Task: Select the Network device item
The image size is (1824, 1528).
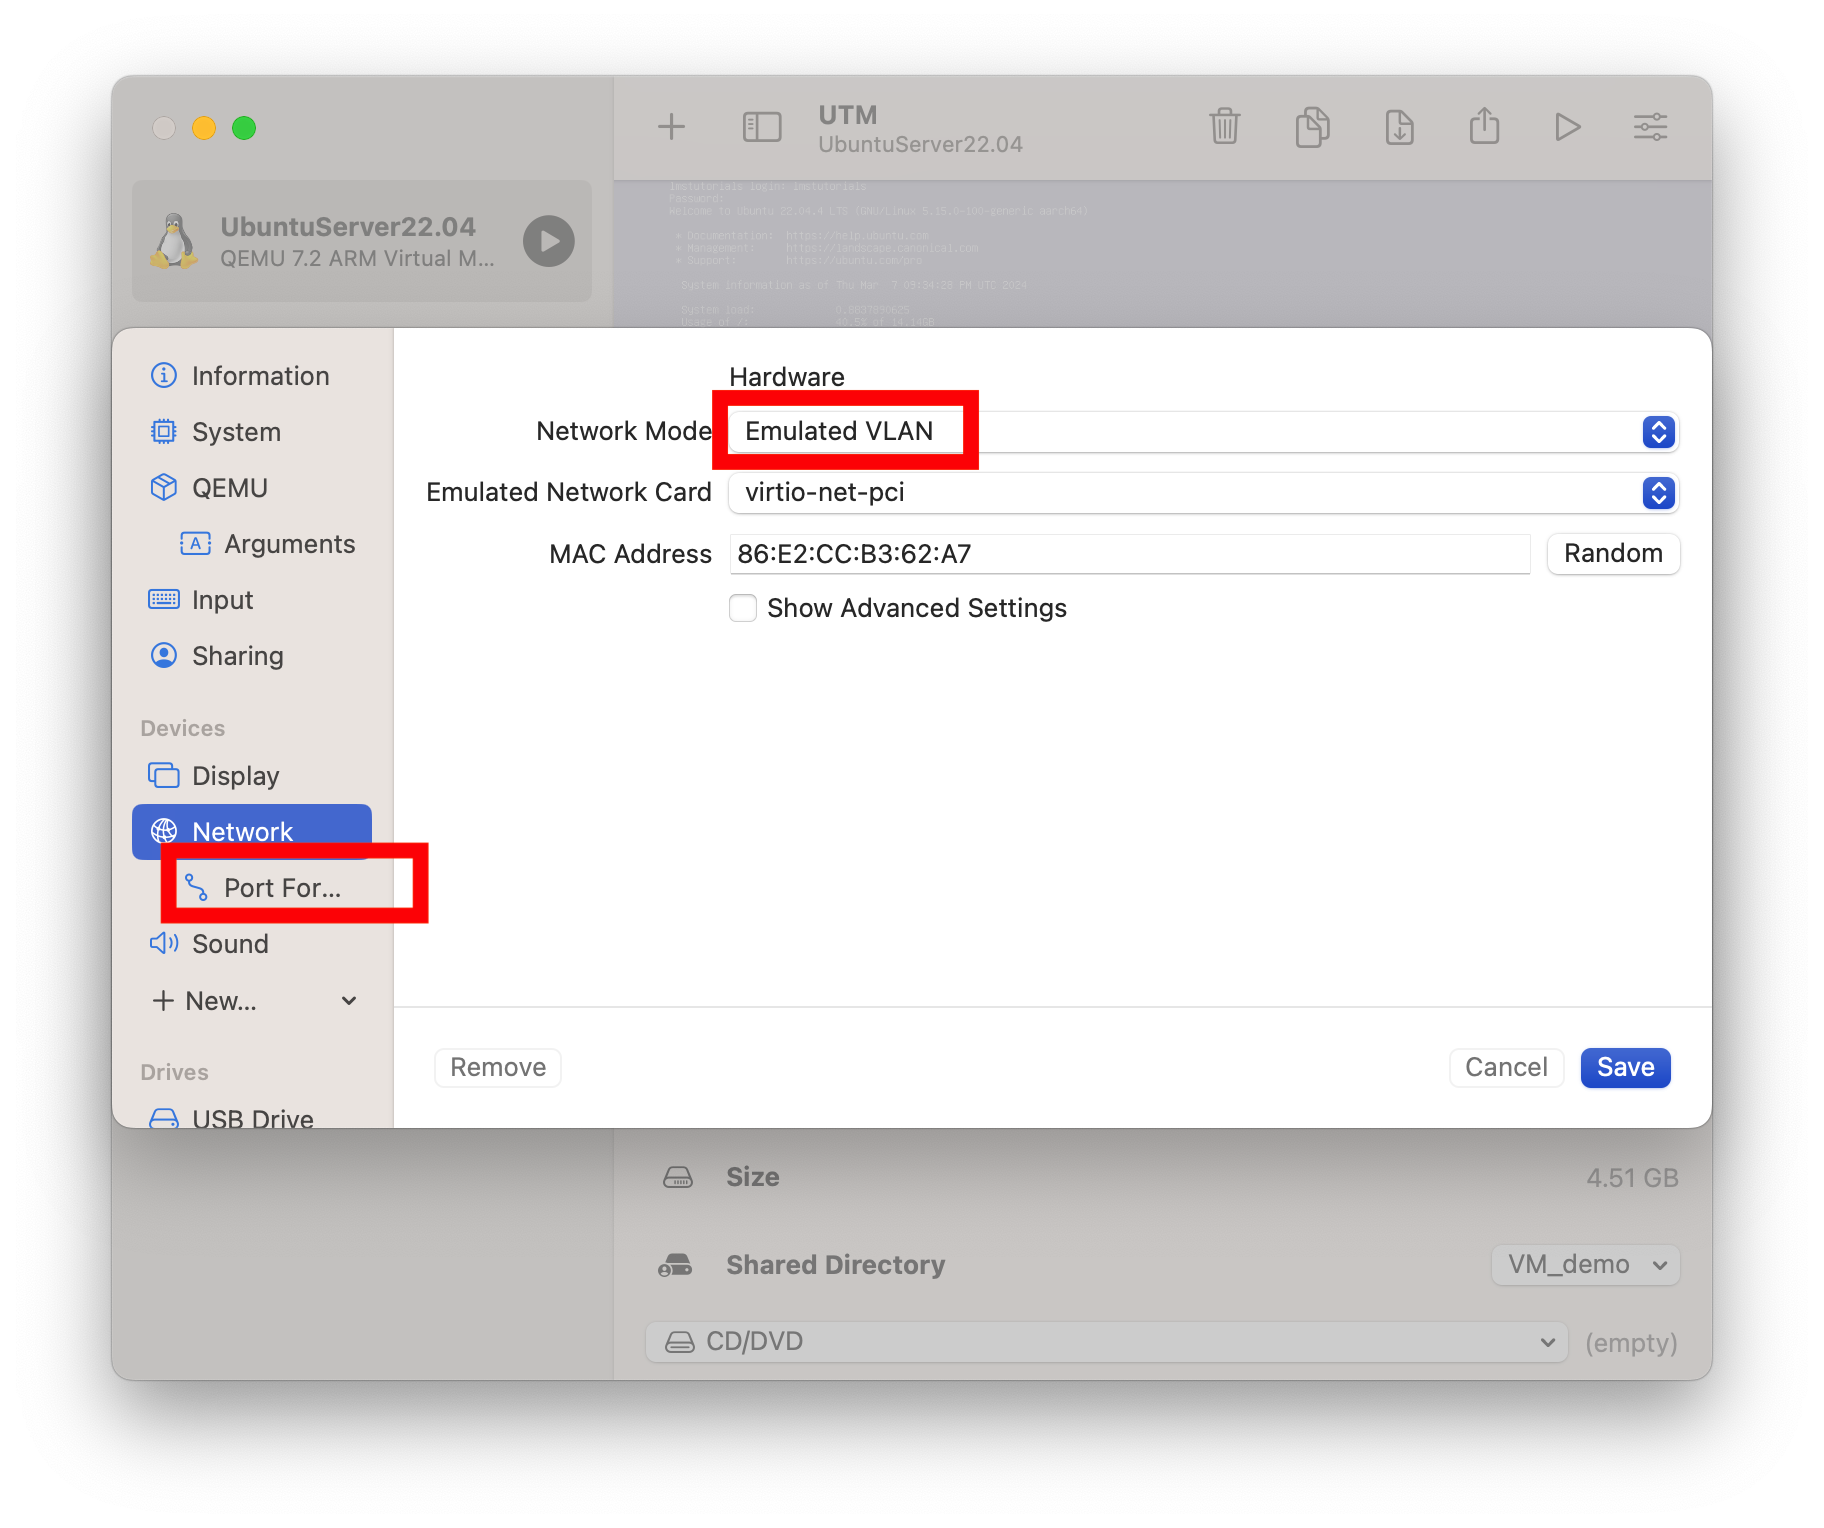Action: pyautogui.click(x=252, y=832)
